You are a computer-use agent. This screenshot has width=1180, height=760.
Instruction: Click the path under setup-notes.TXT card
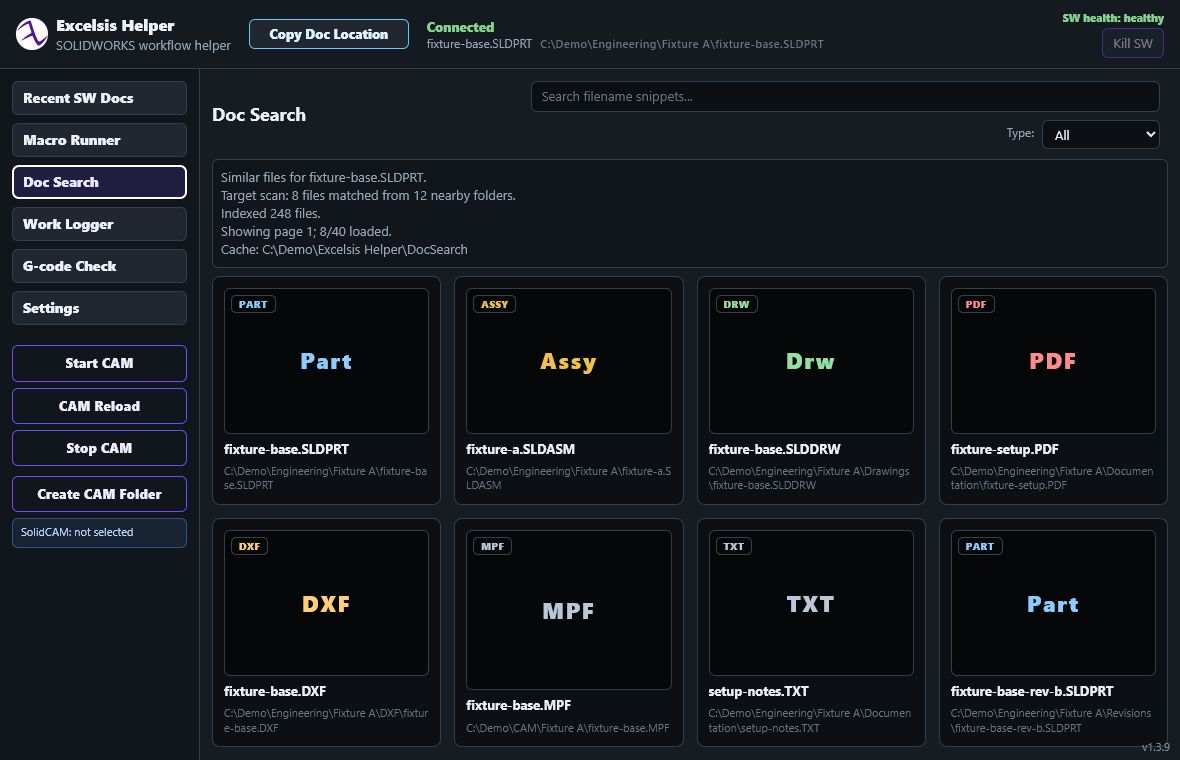pos(810,720)
